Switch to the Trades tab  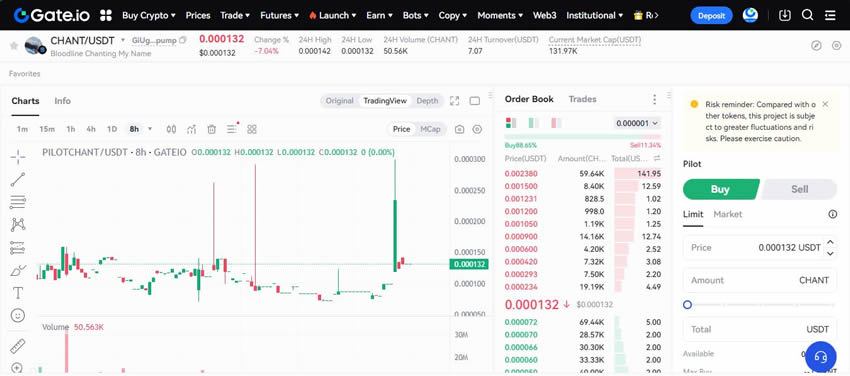pos(582,99)
